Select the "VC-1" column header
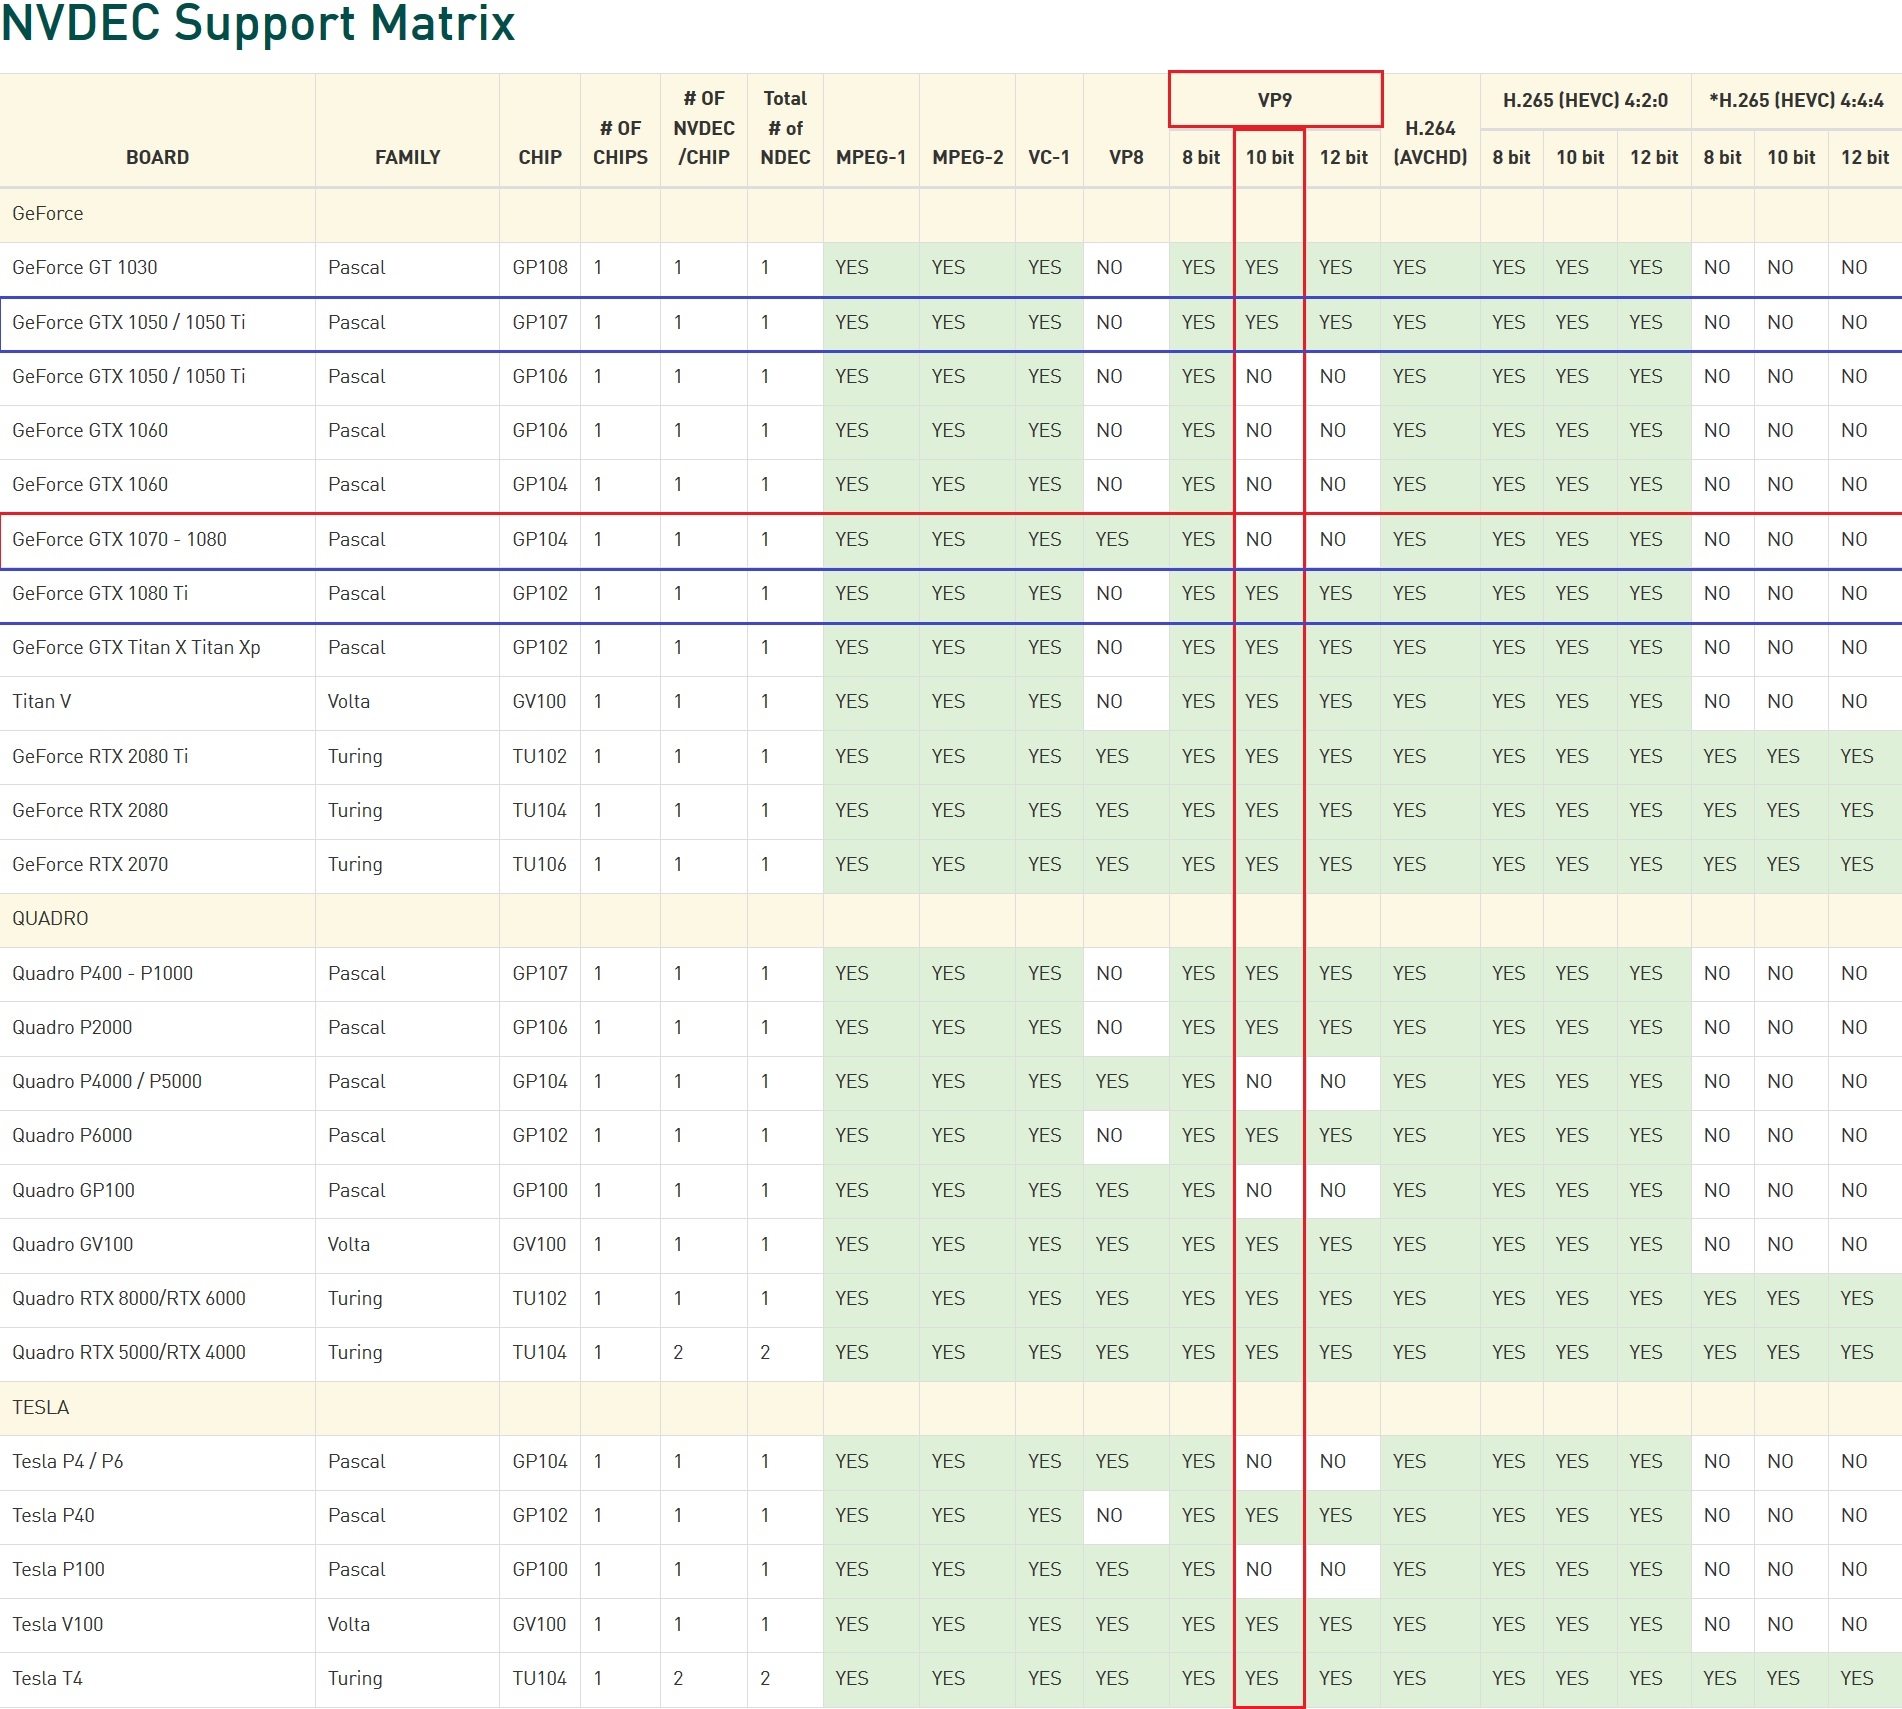This screenshot has width=1902, height=1709. click(1049, 157)
